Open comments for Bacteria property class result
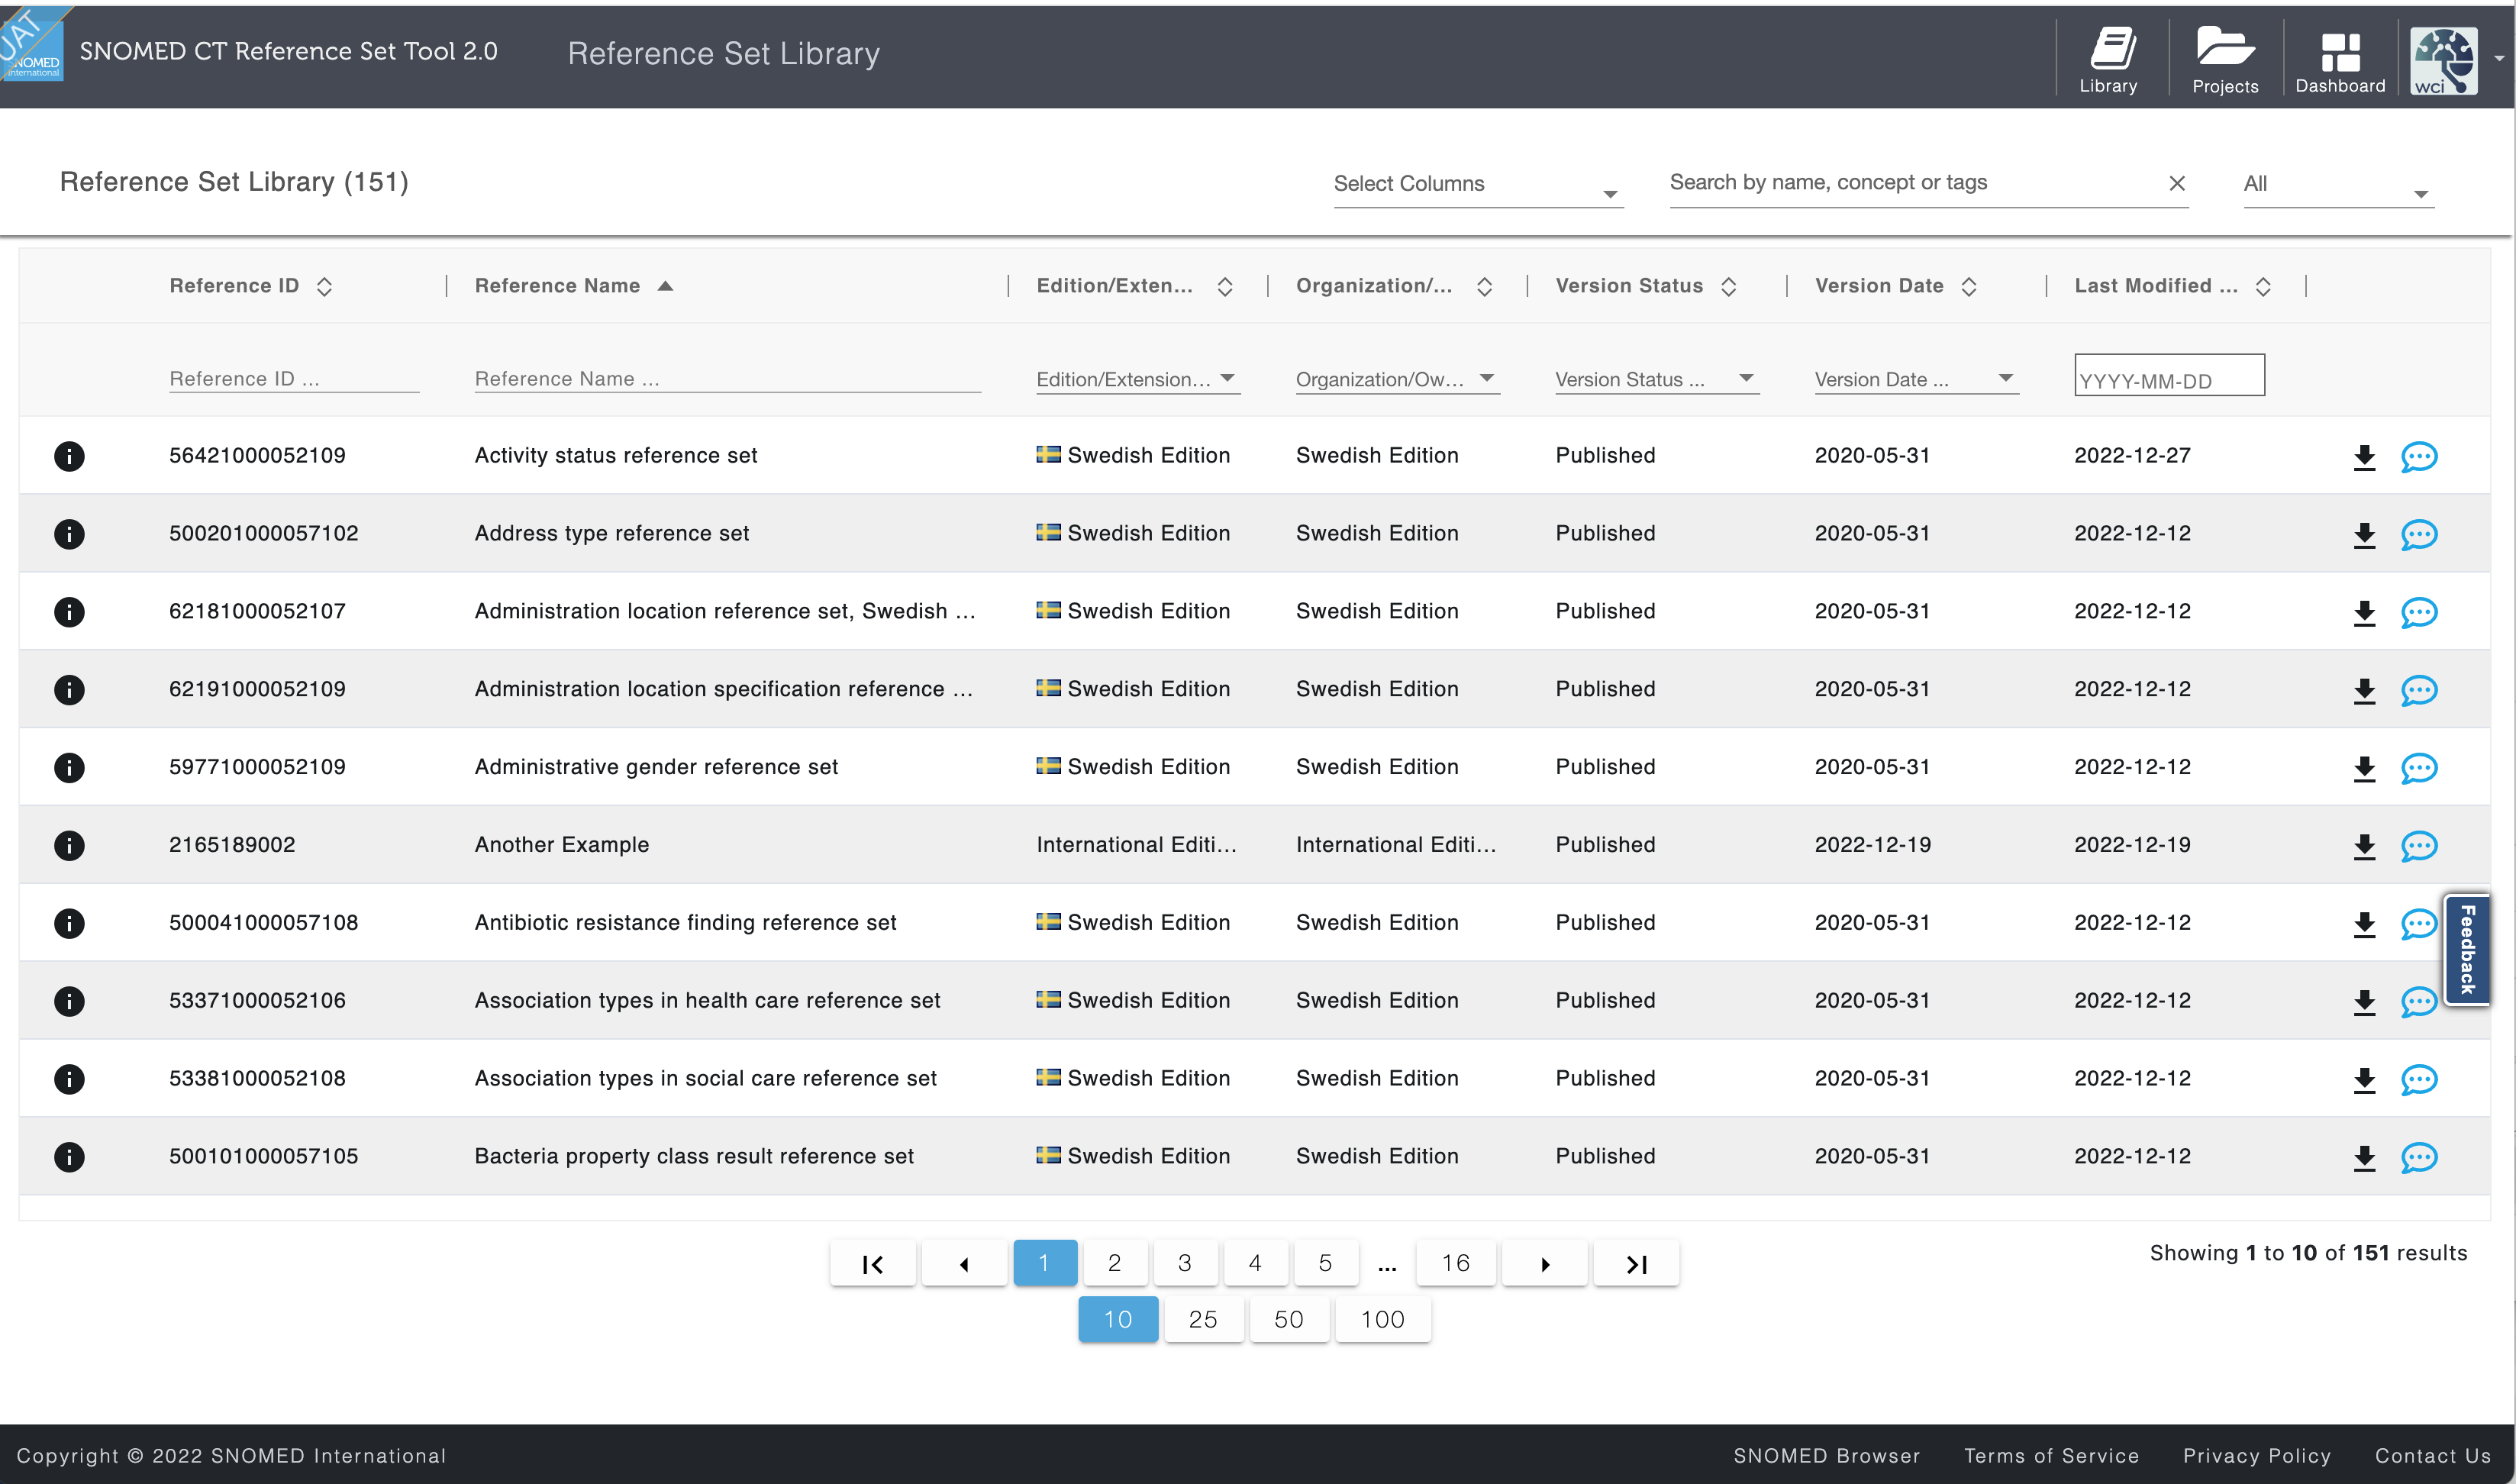The image size is (2516, 1484). point(2419,1158)
